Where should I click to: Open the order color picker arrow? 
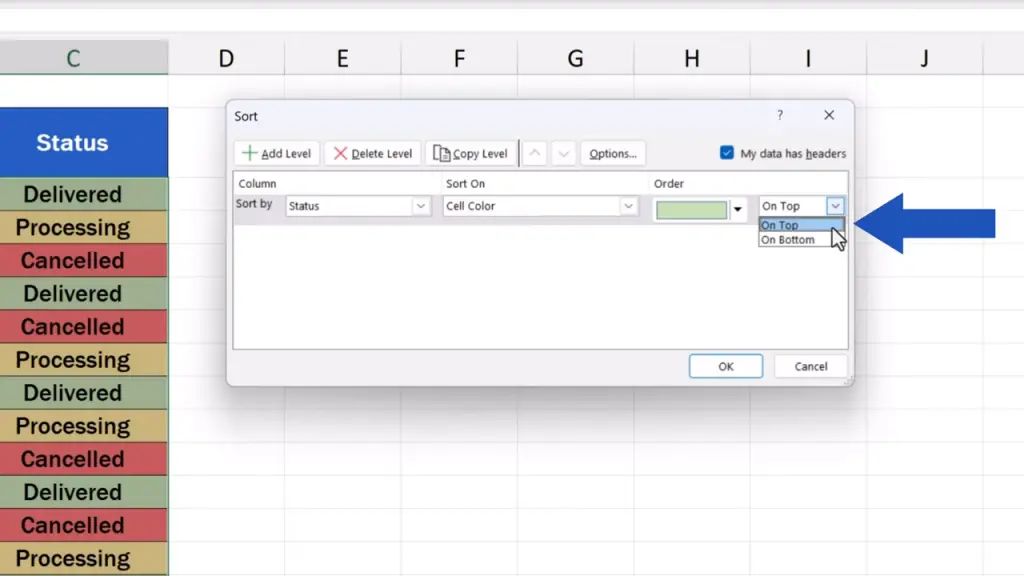pos(739,210)
